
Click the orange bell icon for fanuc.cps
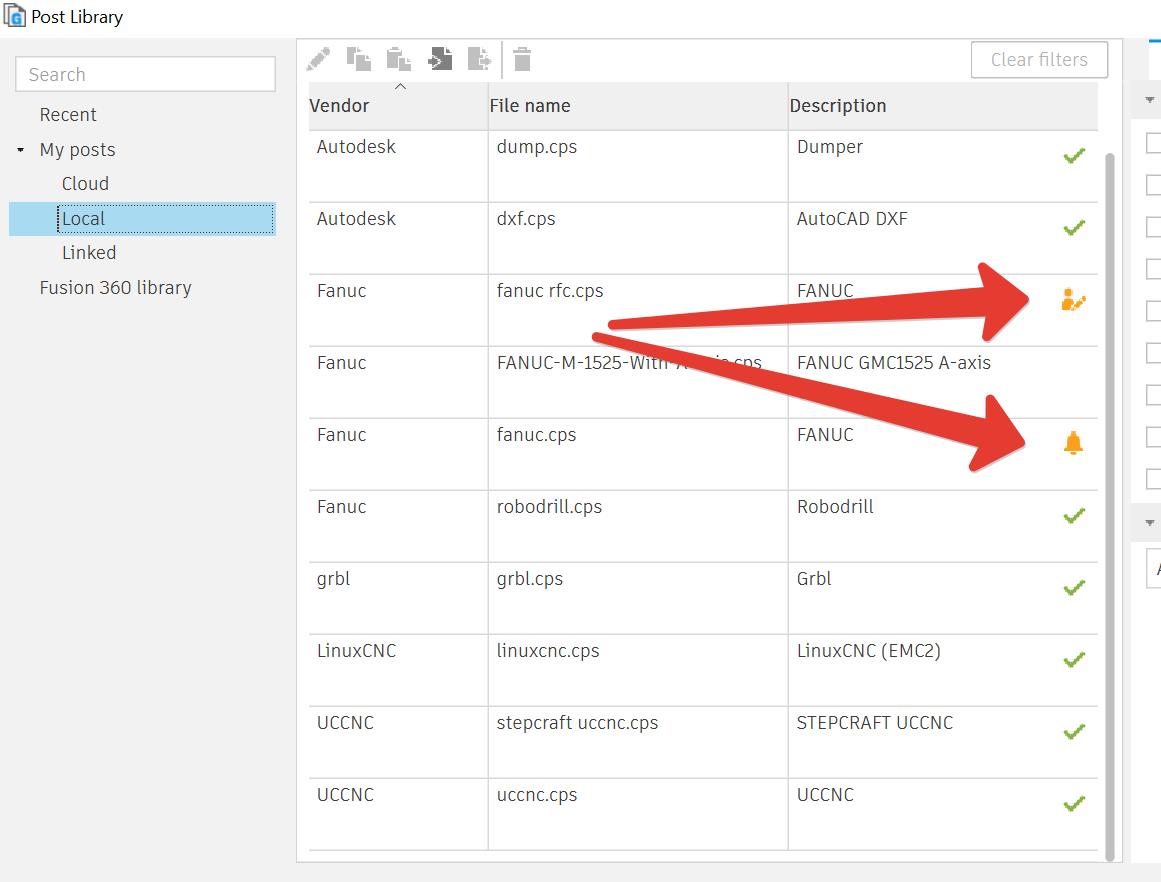coord(1073,443)
